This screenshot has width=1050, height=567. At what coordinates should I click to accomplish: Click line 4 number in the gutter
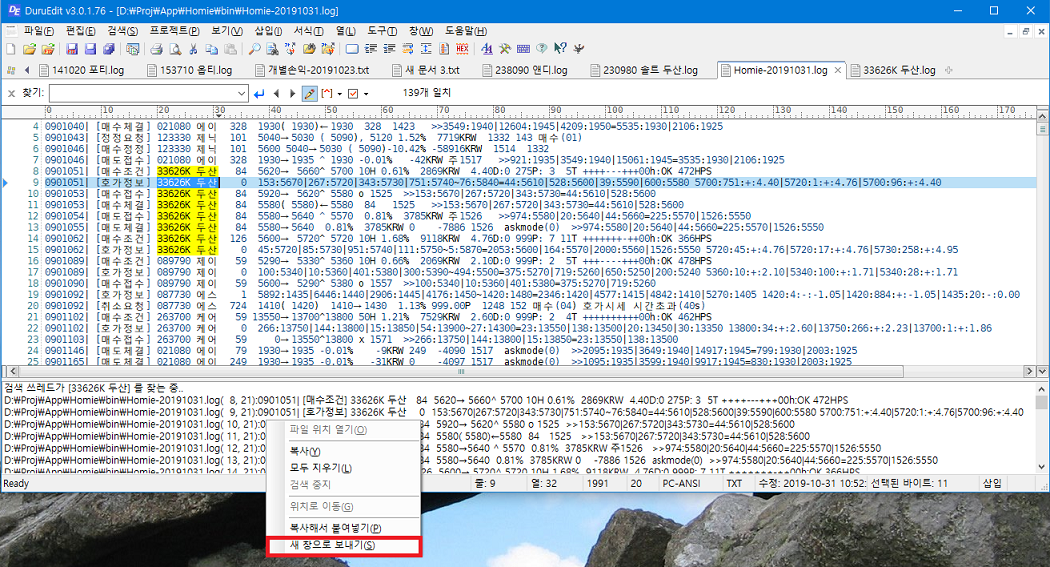click(x=35, y=126)
